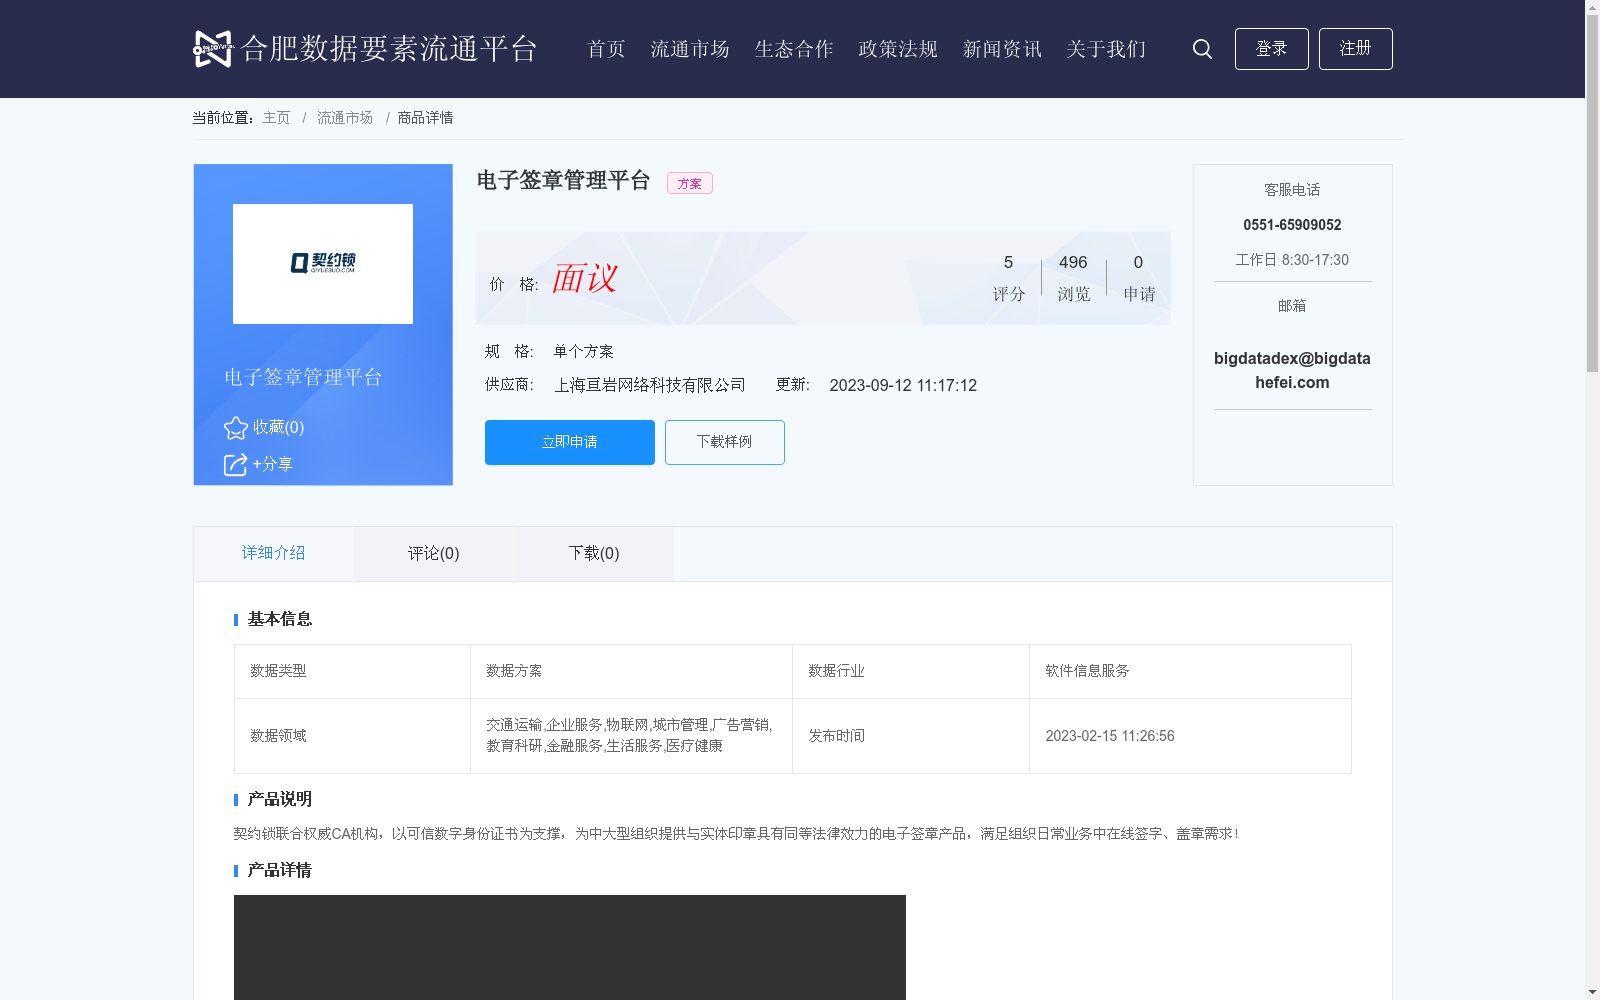This screenshot has width=1600, height=1000.
Task: Click the blue 立即申请 button
Action: [570, 442]
